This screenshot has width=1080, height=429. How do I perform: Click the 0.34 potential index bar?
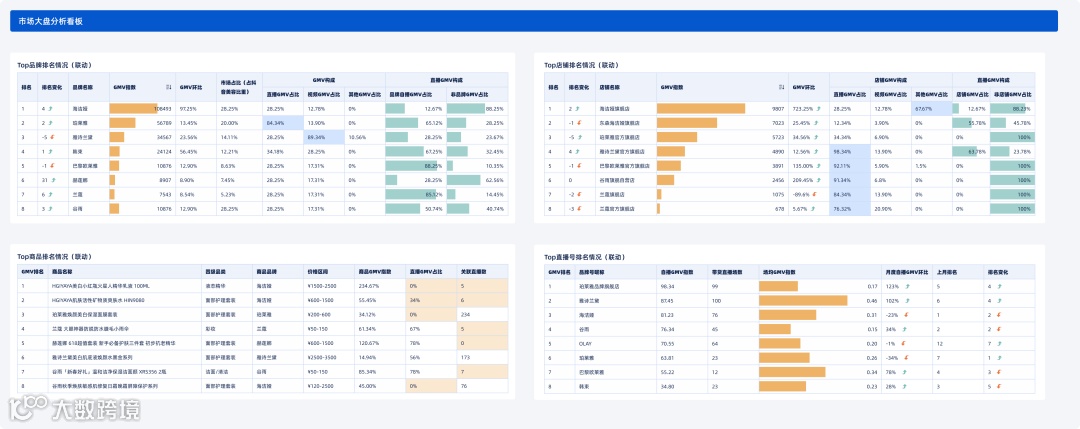[792, 372]
